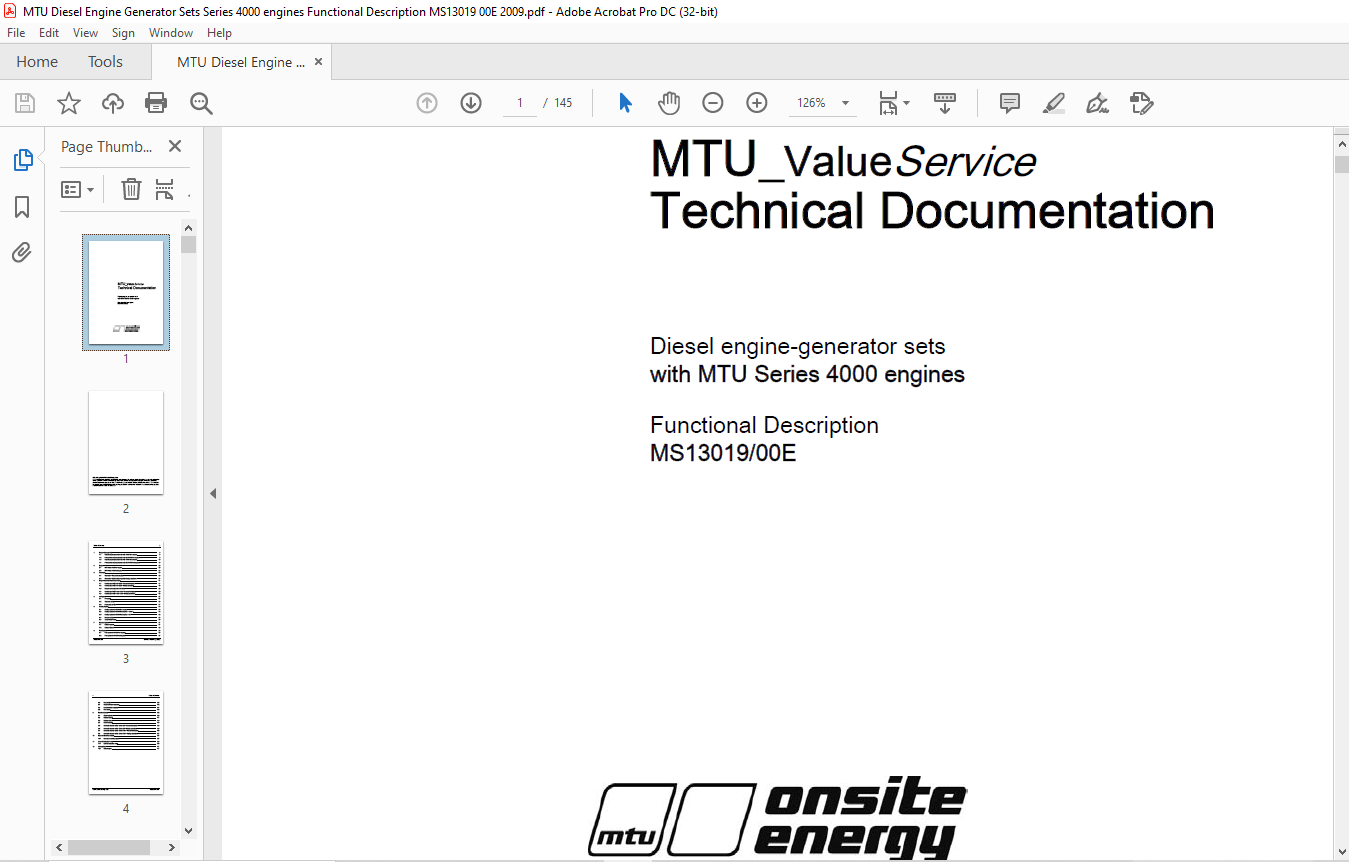Viewport: 1349px width, 862px height.
Task: Select the highlight text pen tool
Action: click(1053, 103)
